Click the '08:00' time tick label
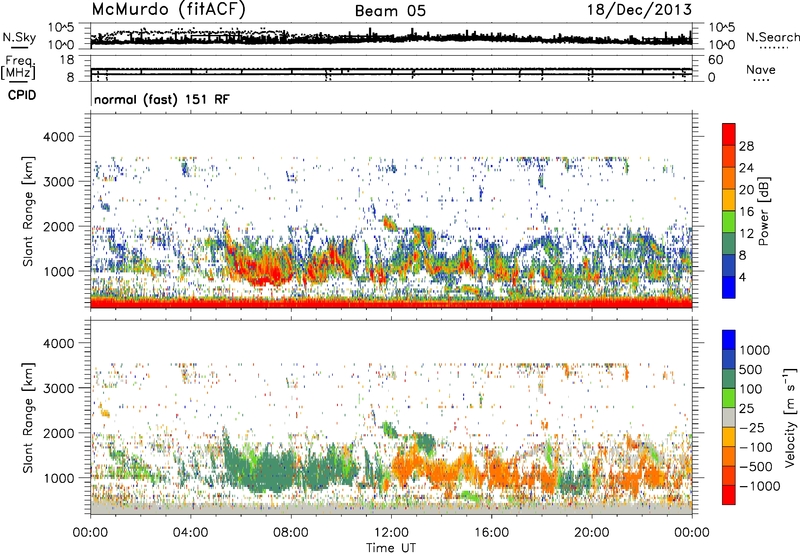800x554 pixels. click(290, 533)
